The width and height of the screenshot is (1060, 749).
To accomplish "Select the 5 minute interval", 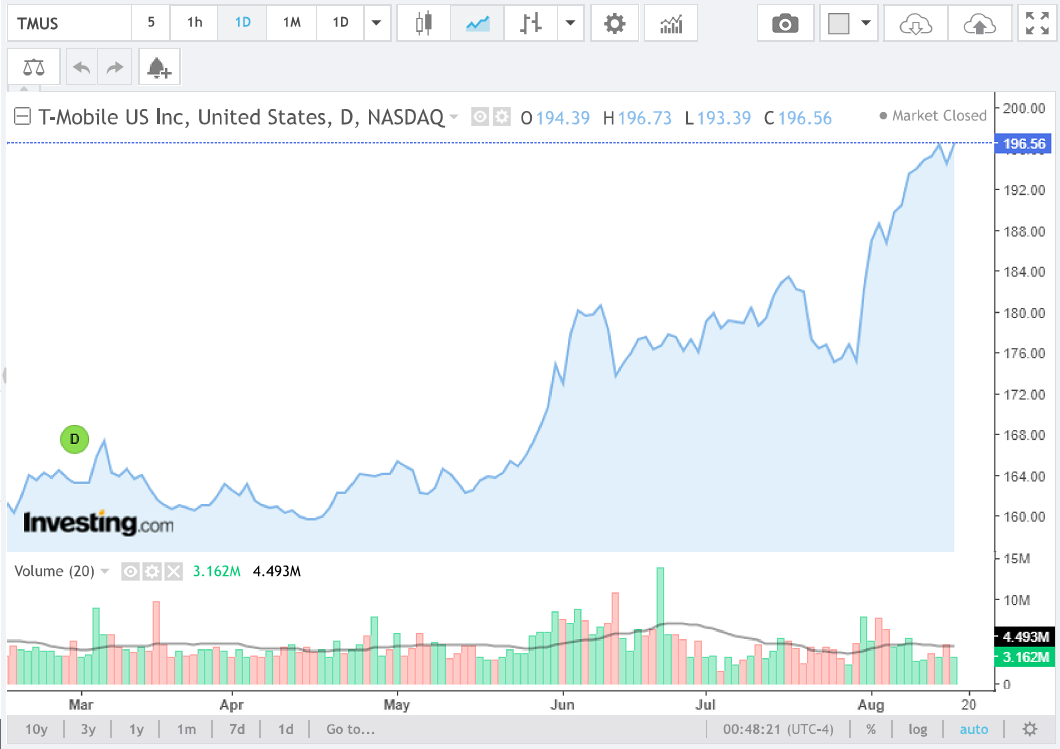I will (151, 23).
